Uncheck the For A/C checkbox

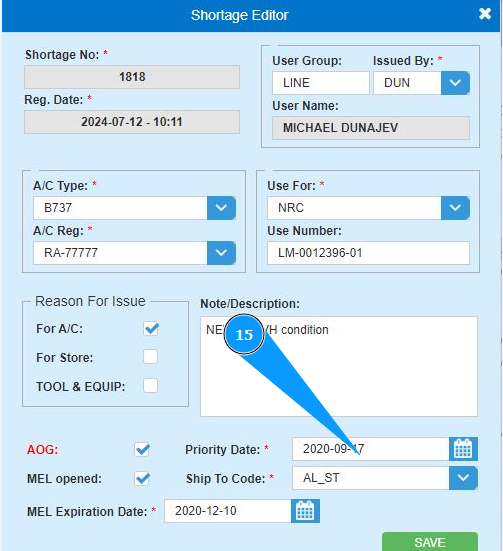[x=151, y=329]
